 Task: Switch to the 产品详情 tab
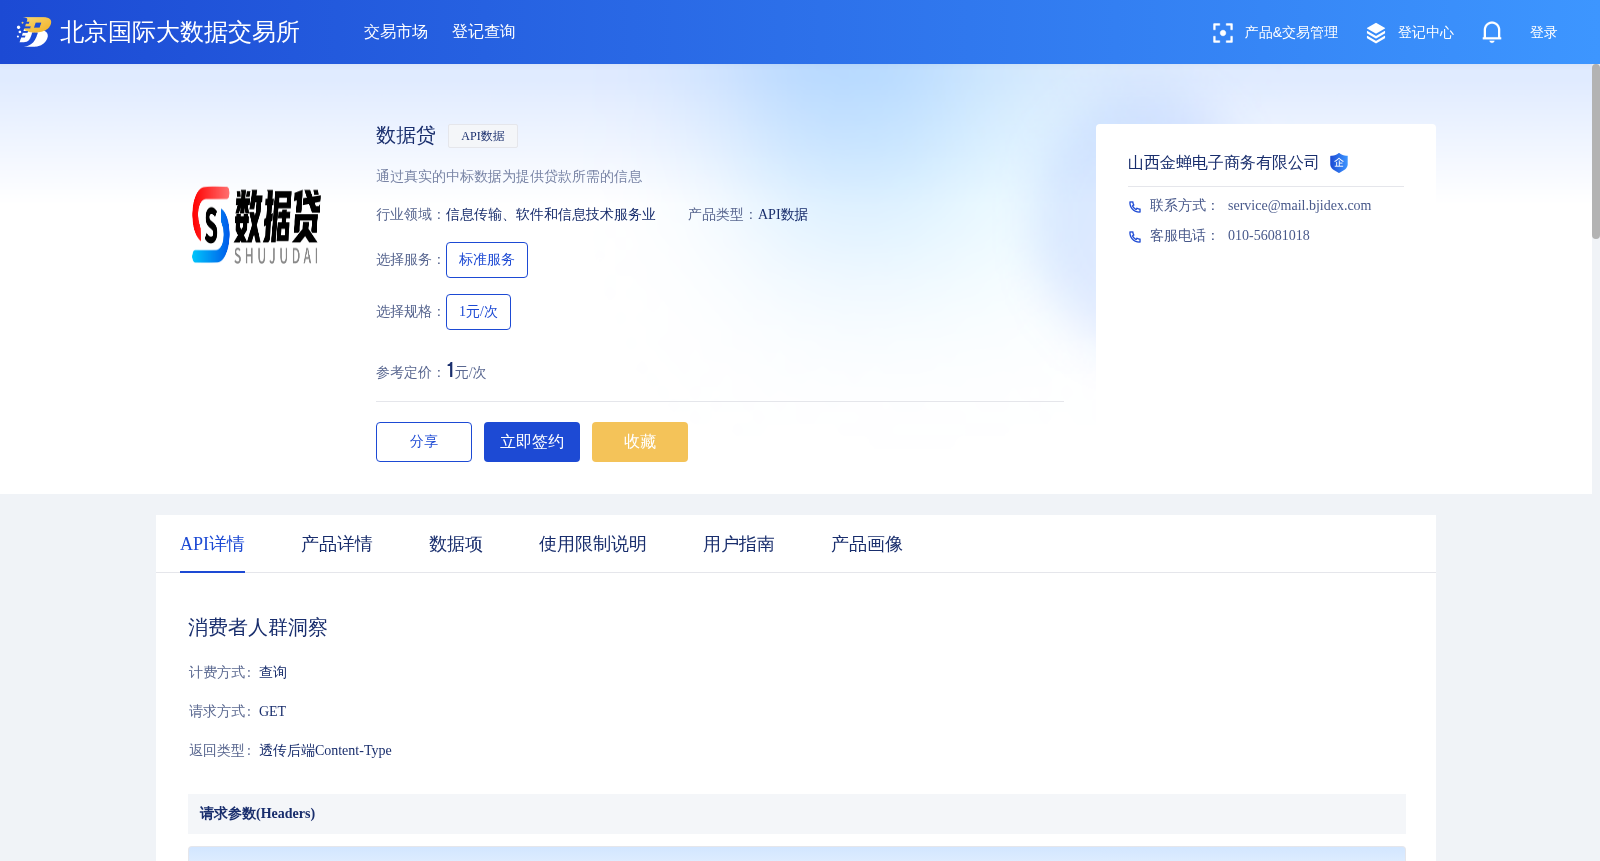click(337, 544)
